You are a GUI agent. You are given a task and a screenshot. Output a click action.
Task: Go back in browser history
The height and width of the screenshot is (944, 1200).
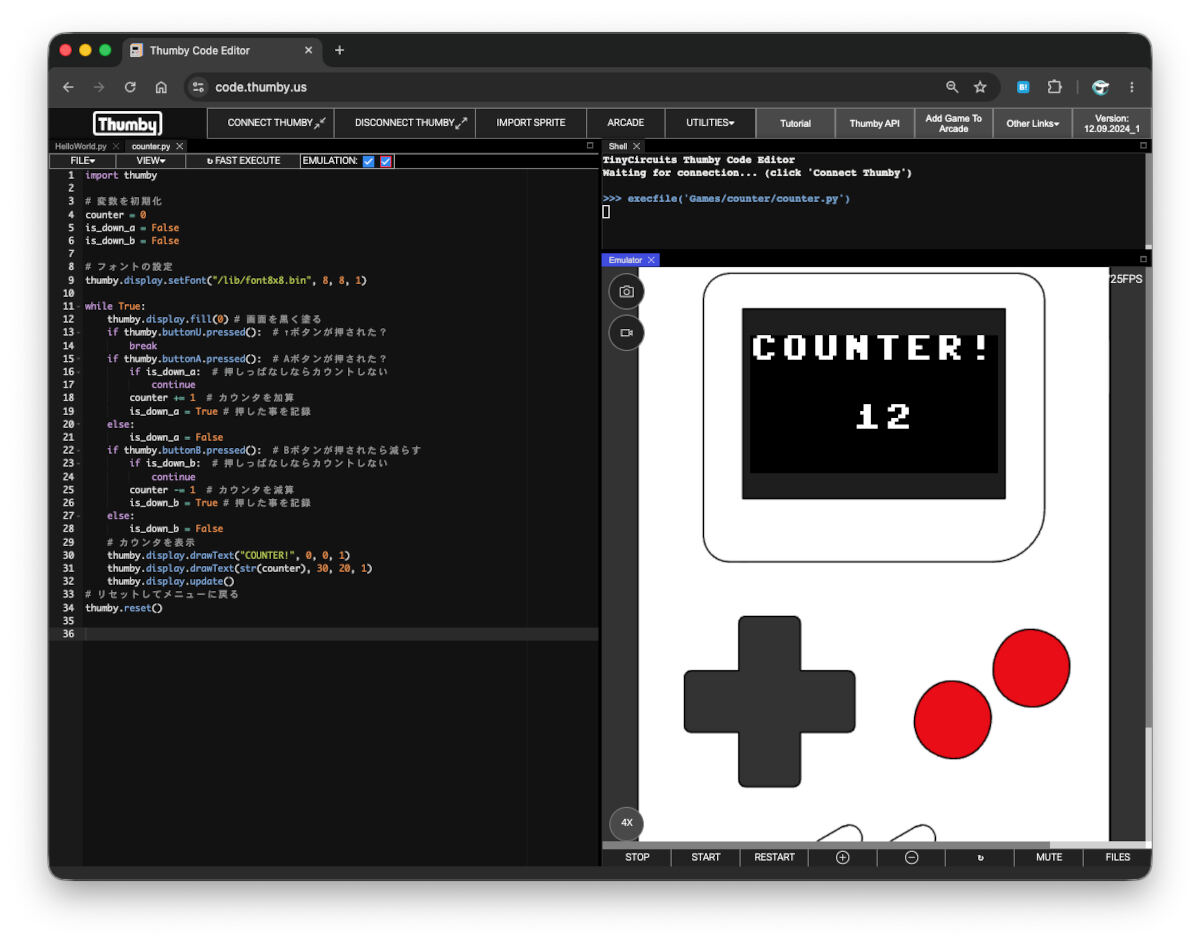coord(68,87)
